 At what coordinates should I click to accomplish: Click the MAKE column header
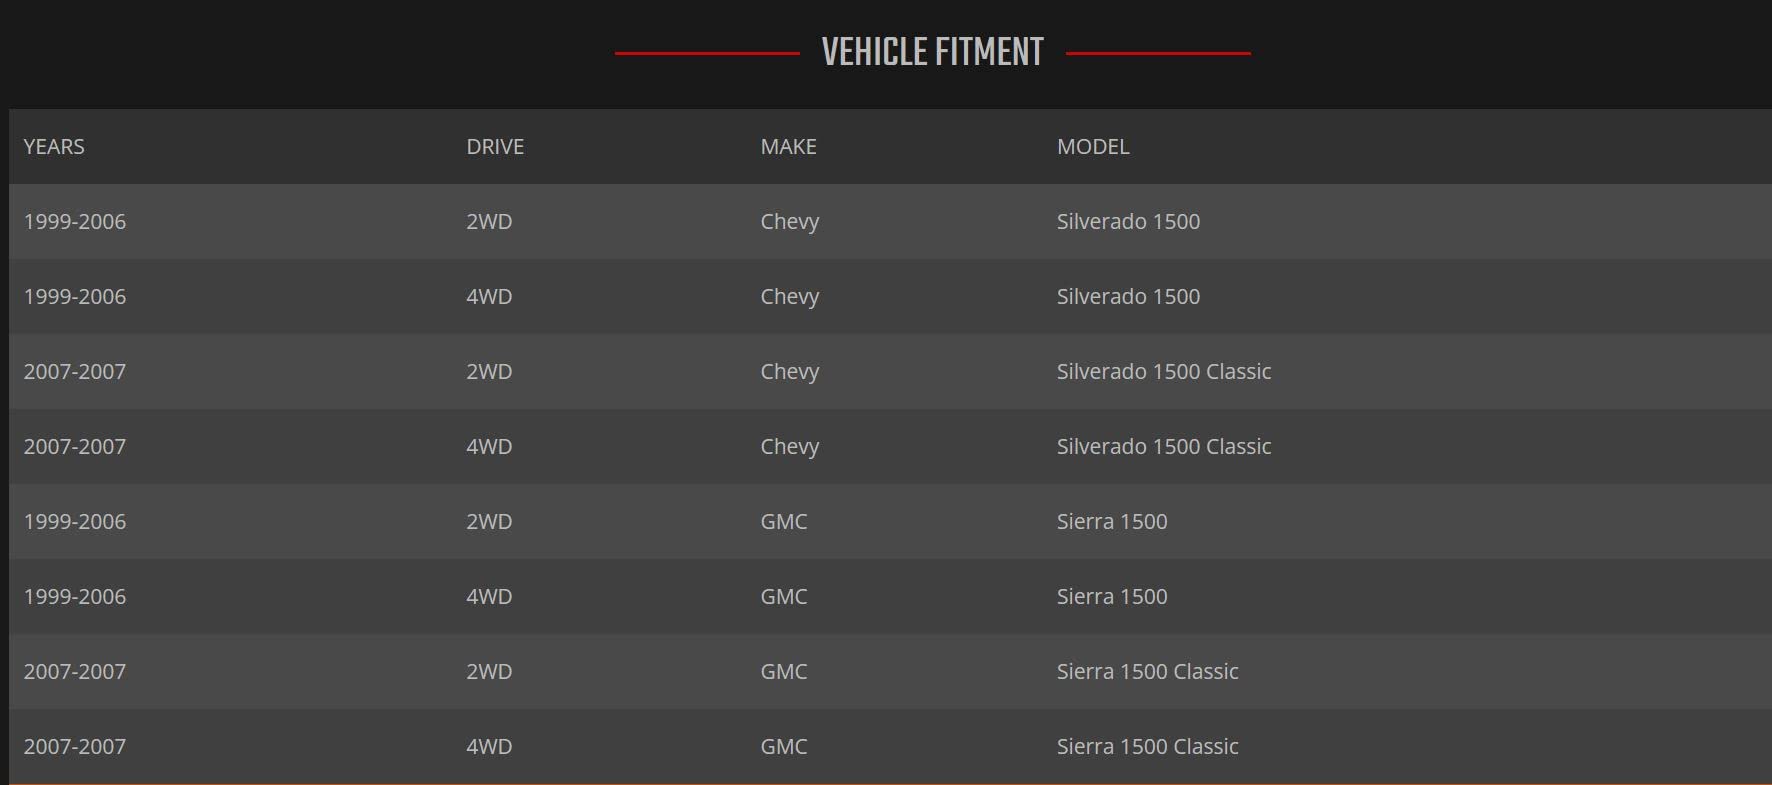tap(788, 147)
